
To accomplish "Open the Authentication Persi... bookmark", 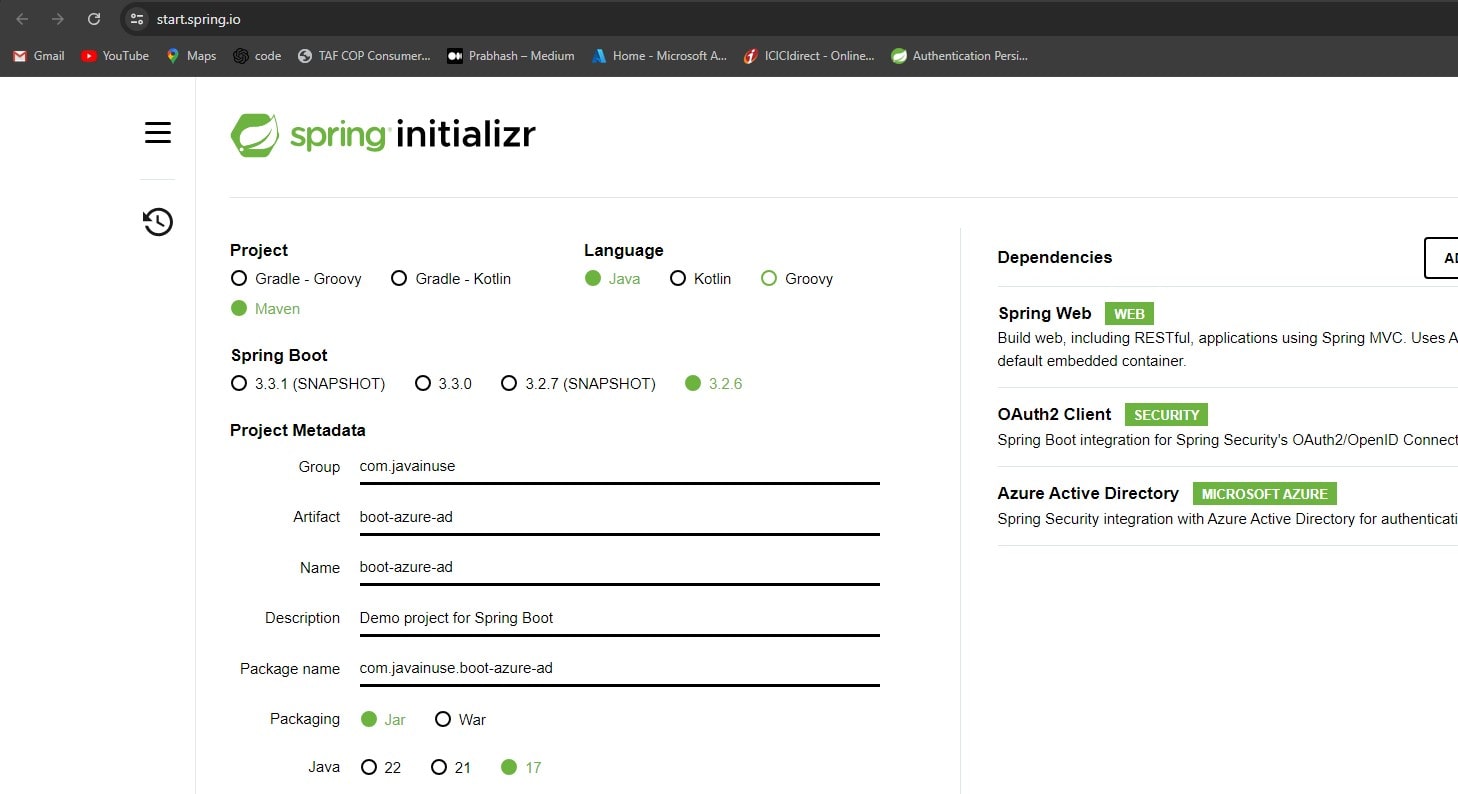I will tap(960, 56).
